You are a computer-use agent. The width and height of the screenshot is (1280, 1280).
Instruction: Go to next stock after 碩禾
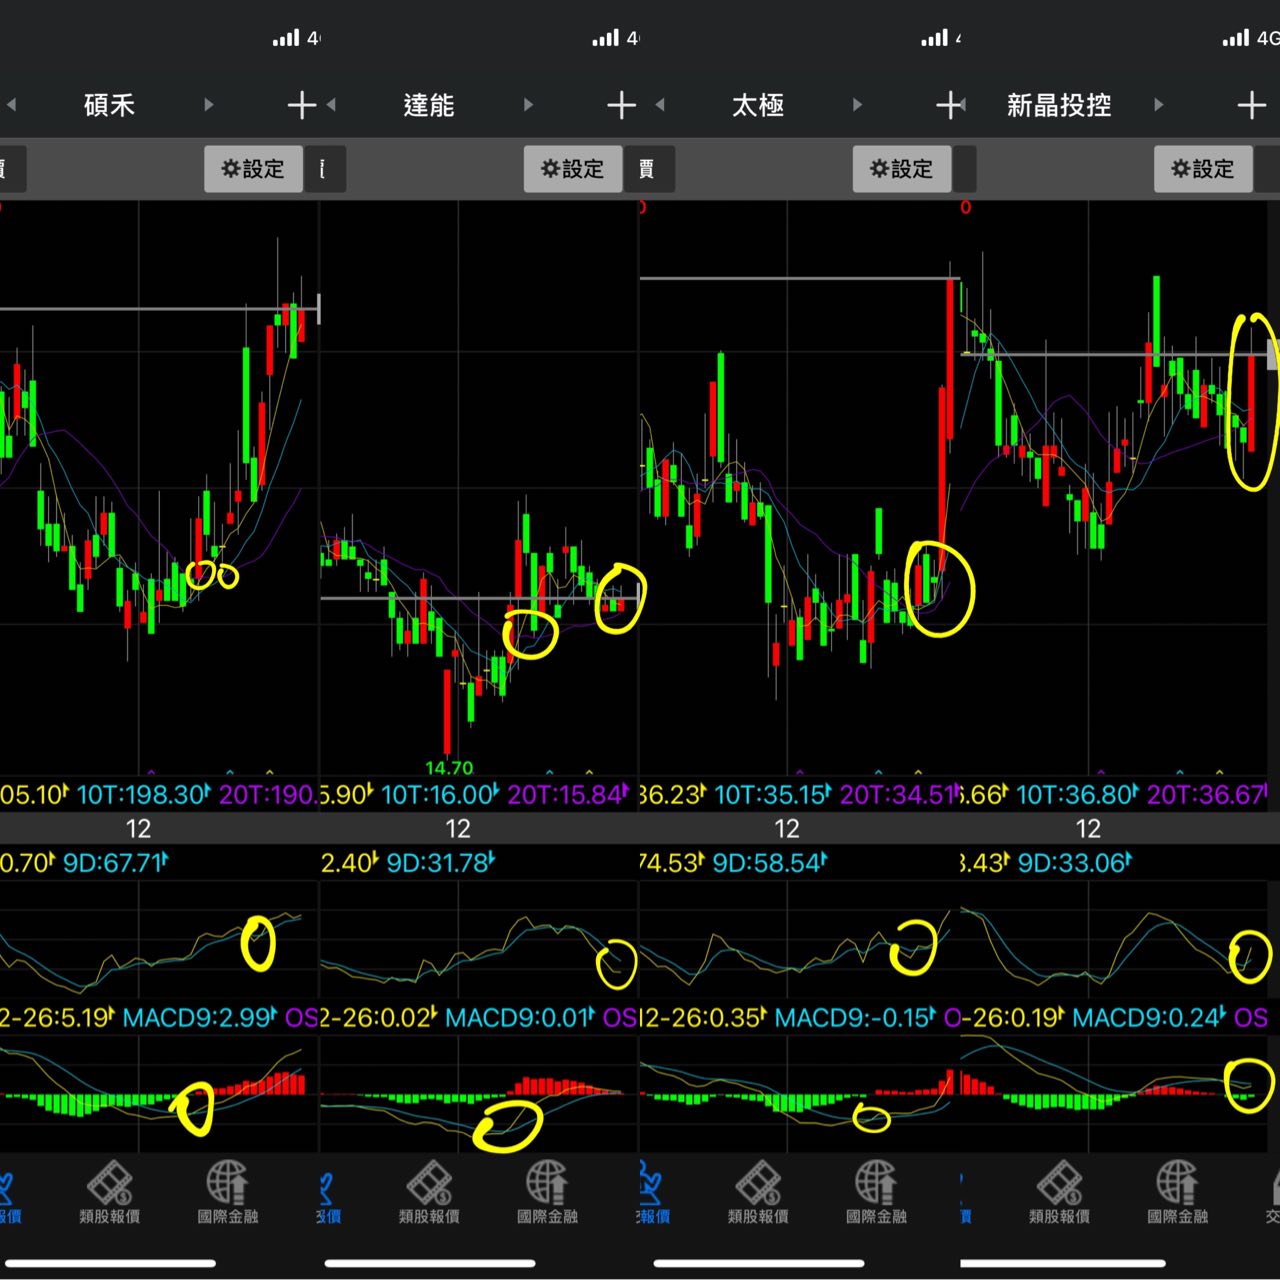(208, 105)
